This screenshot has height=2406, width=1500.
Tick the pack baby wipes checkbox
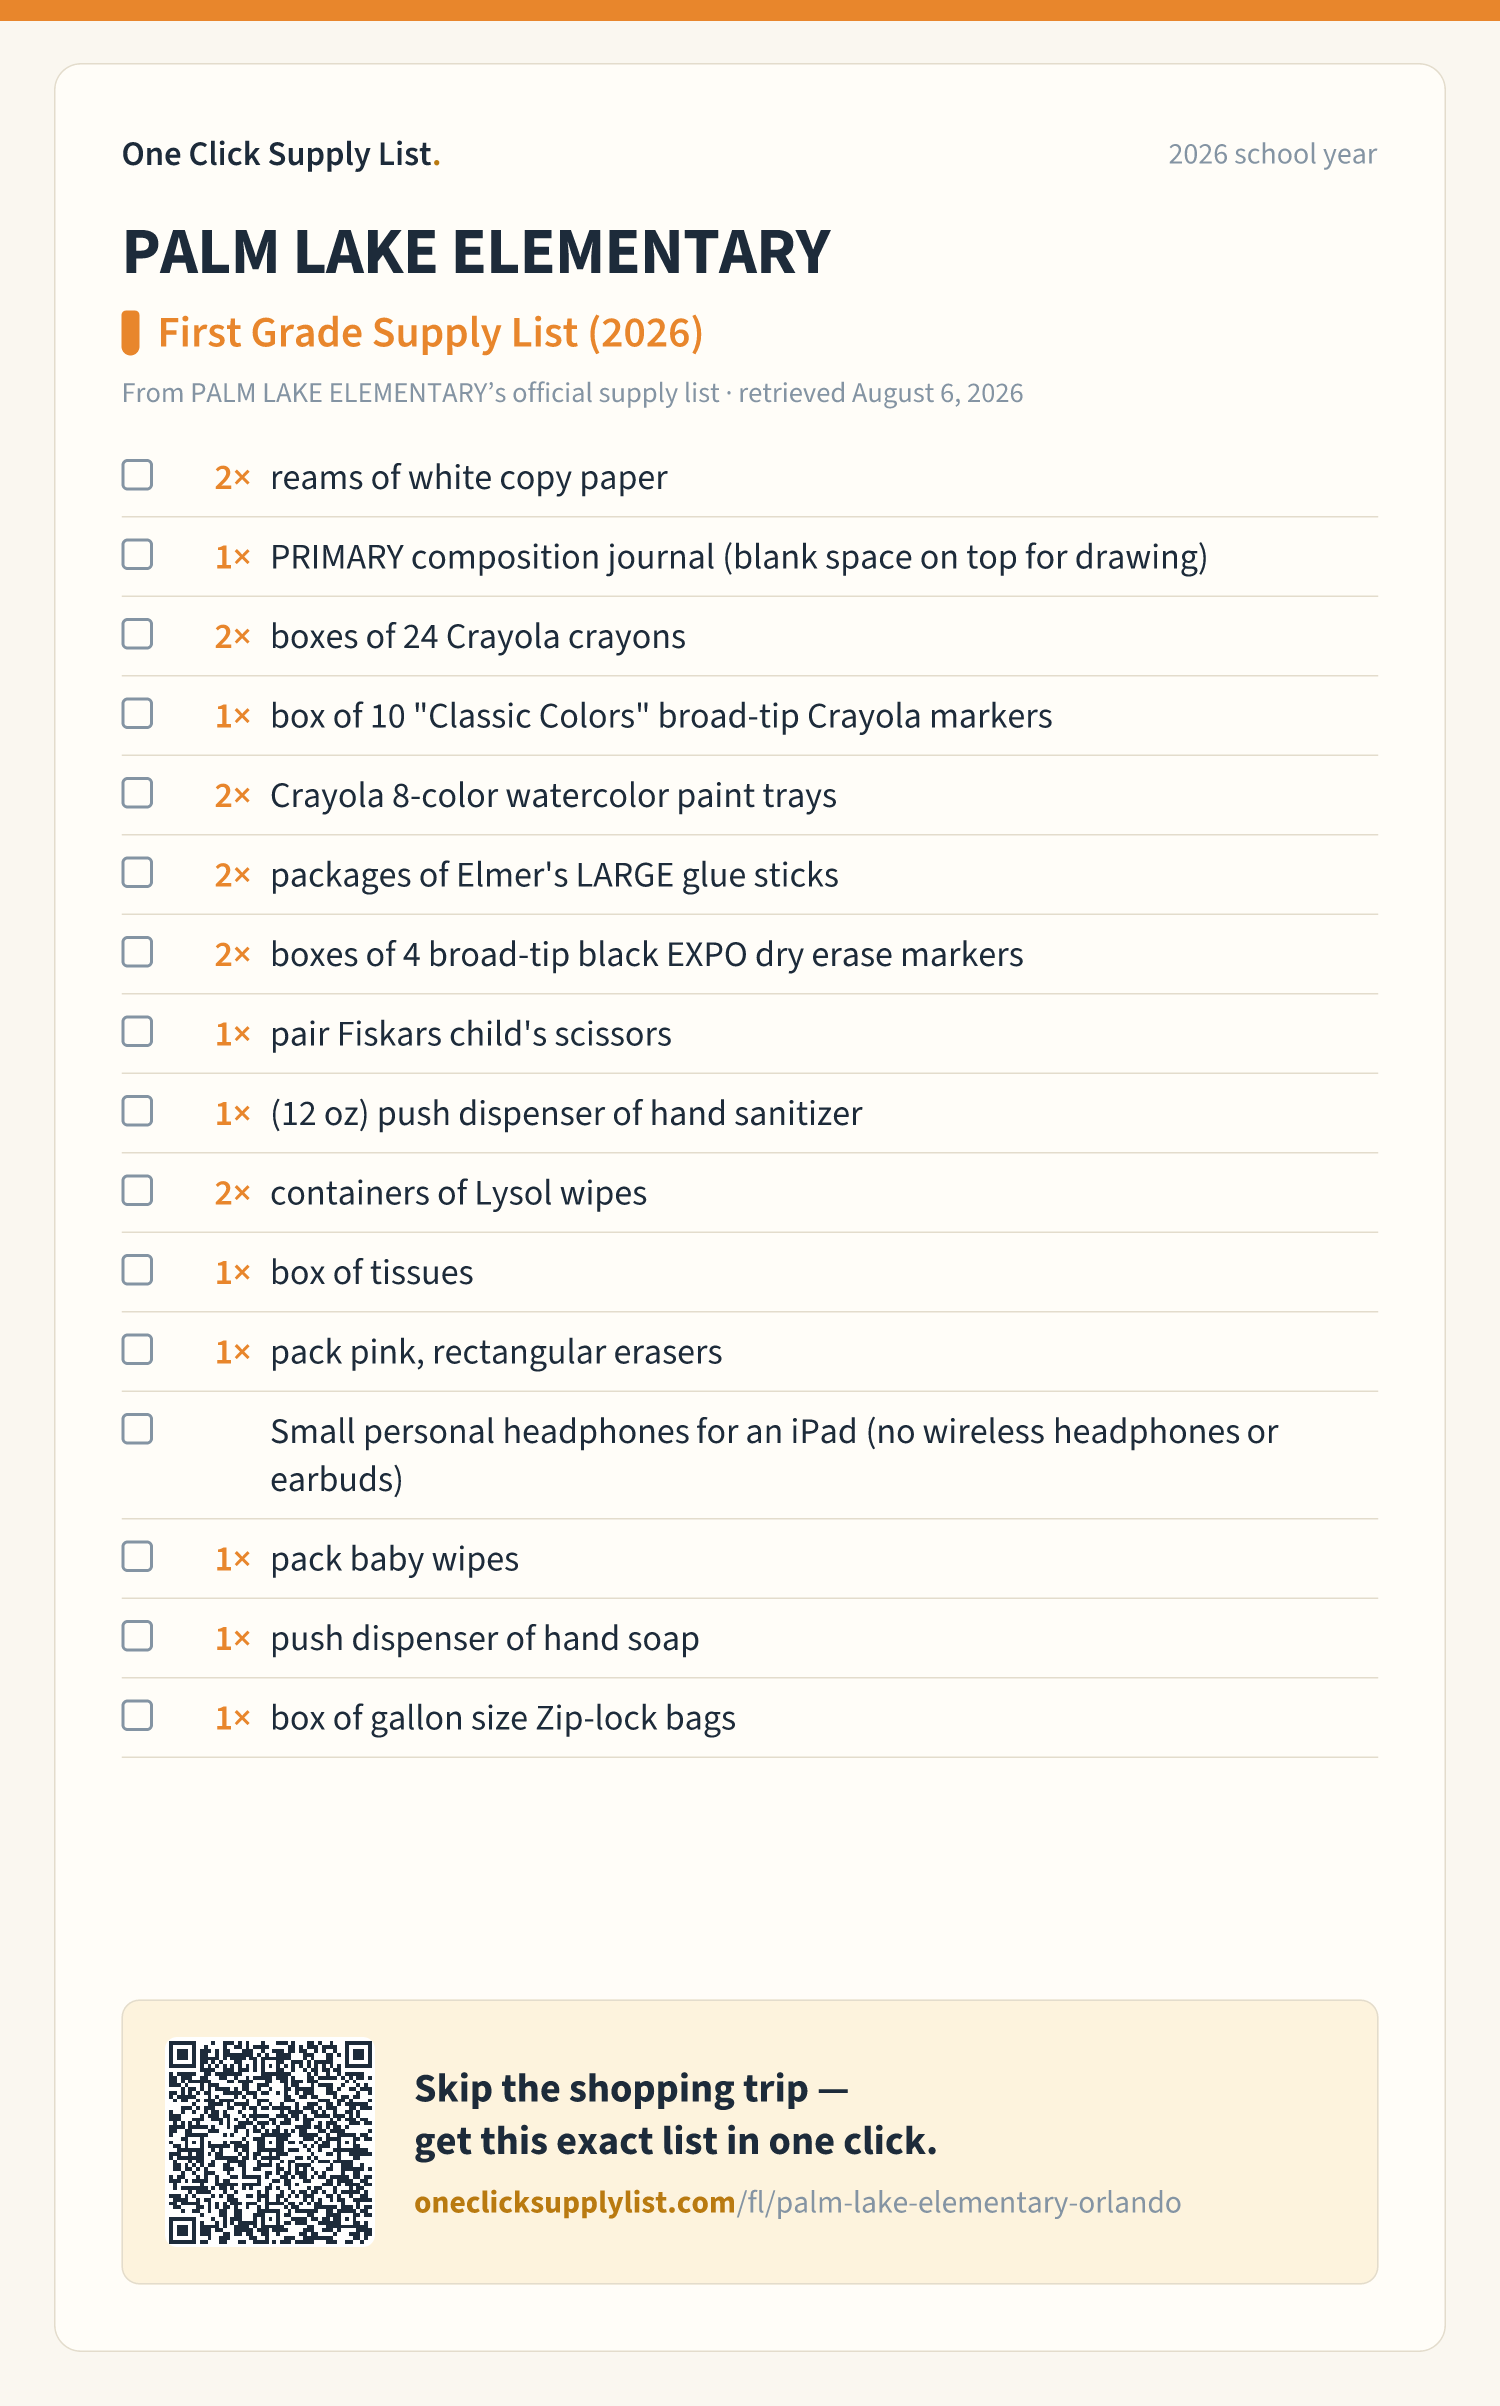(x=137, y=1556)
